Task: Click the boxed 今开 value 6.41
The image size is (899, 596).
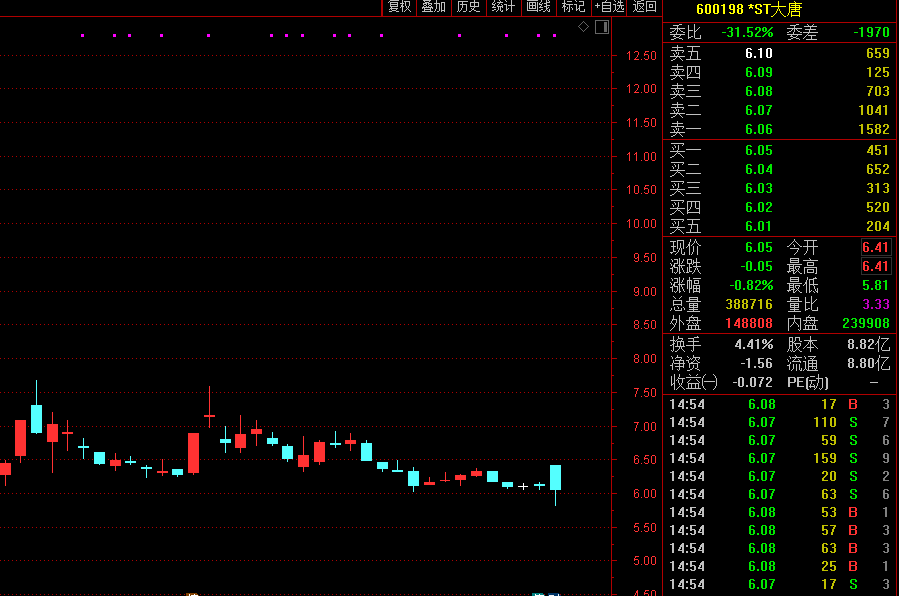Action: click(x=875, y=247)
